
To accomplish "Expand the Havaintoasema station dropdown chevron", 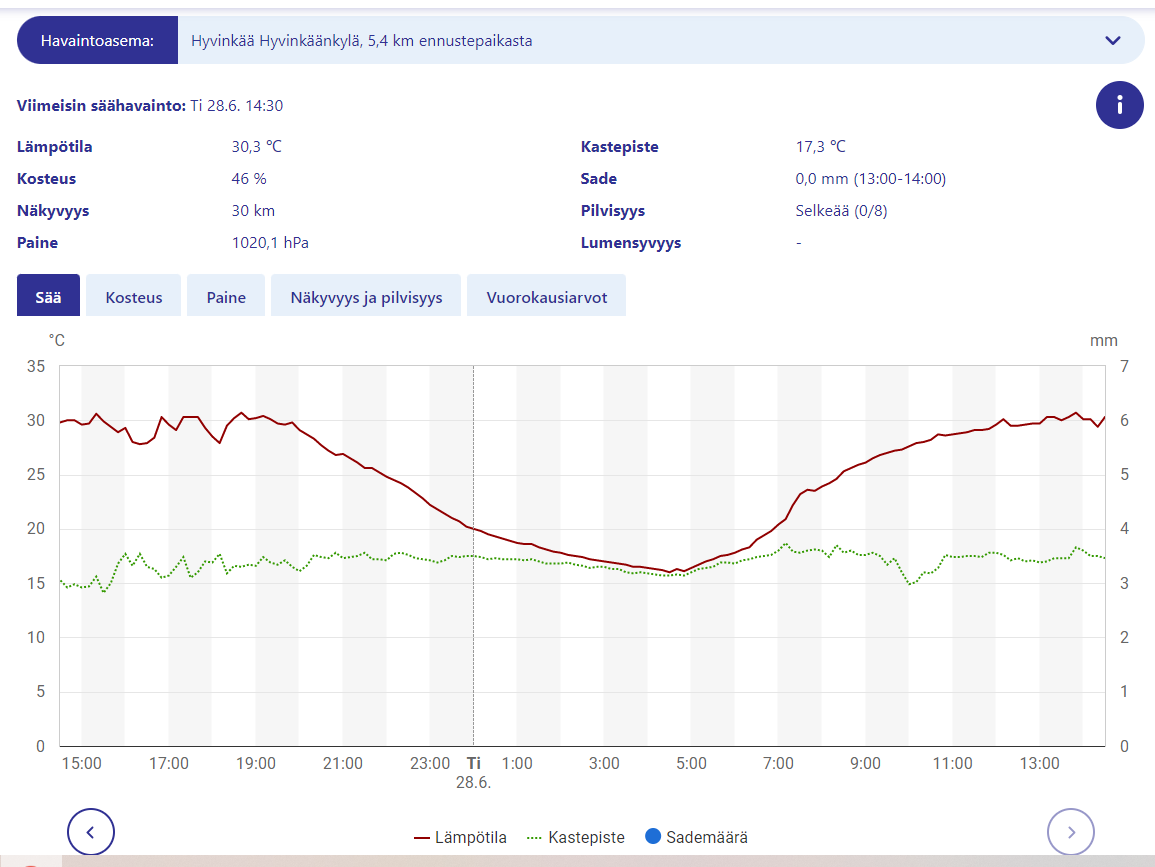I will pyautogui.click(x=1112, y=41).
